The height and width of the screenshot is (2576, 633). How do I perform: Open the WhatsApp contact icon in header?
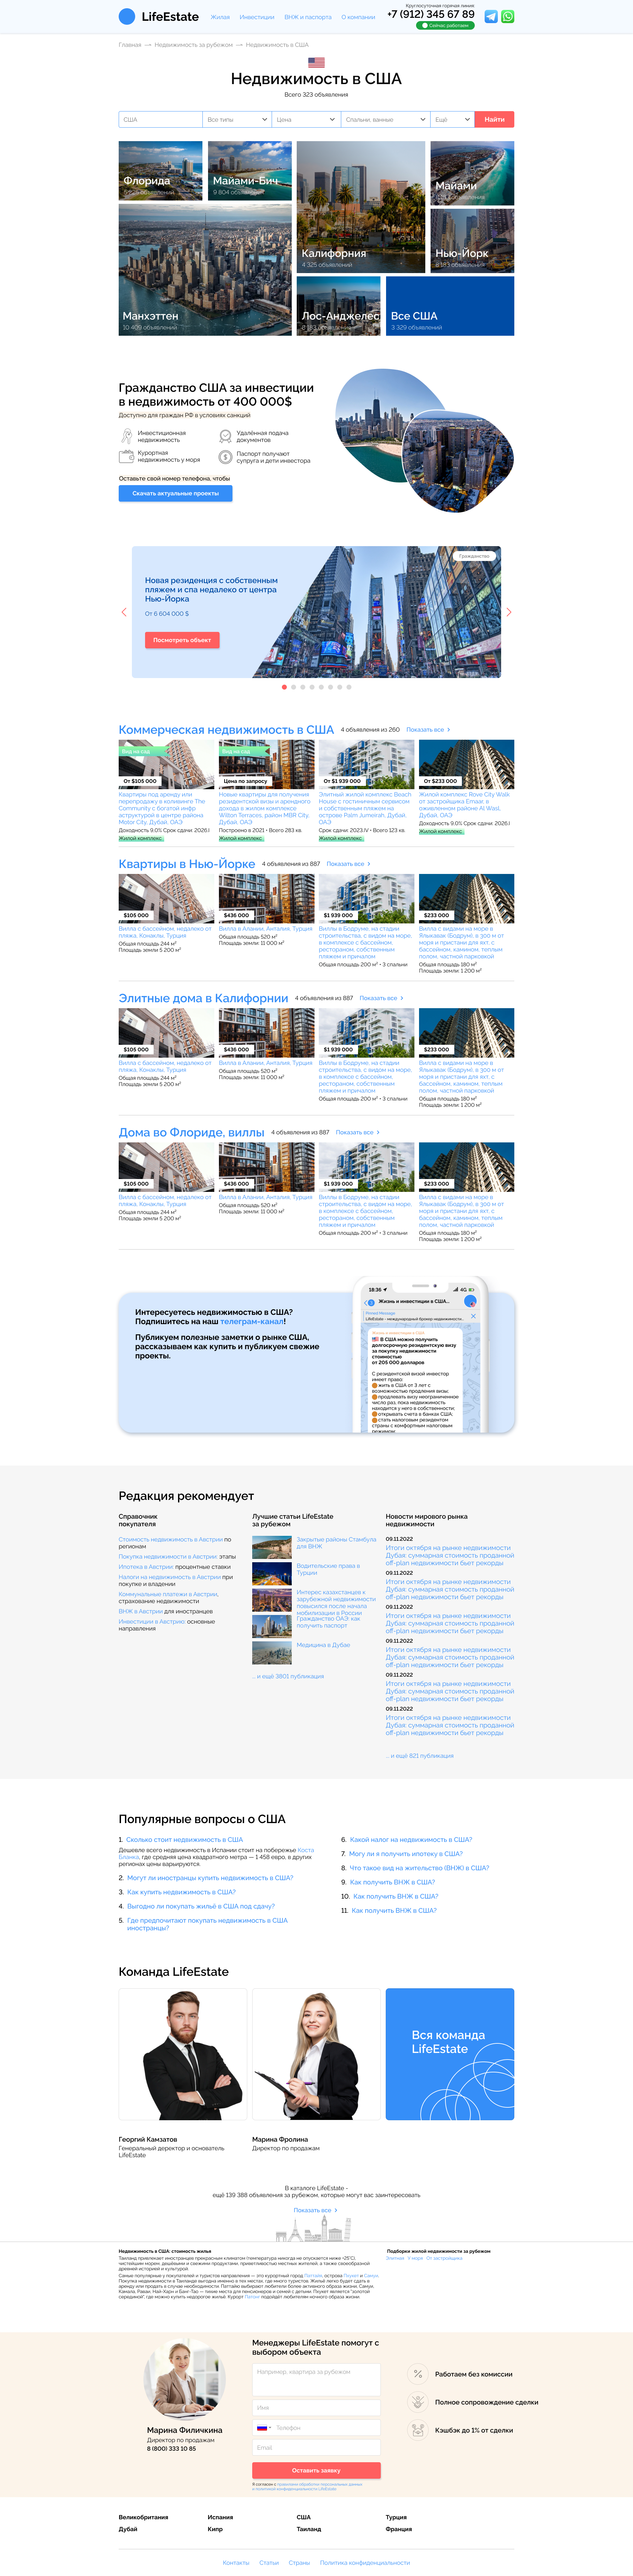[508, 16]
